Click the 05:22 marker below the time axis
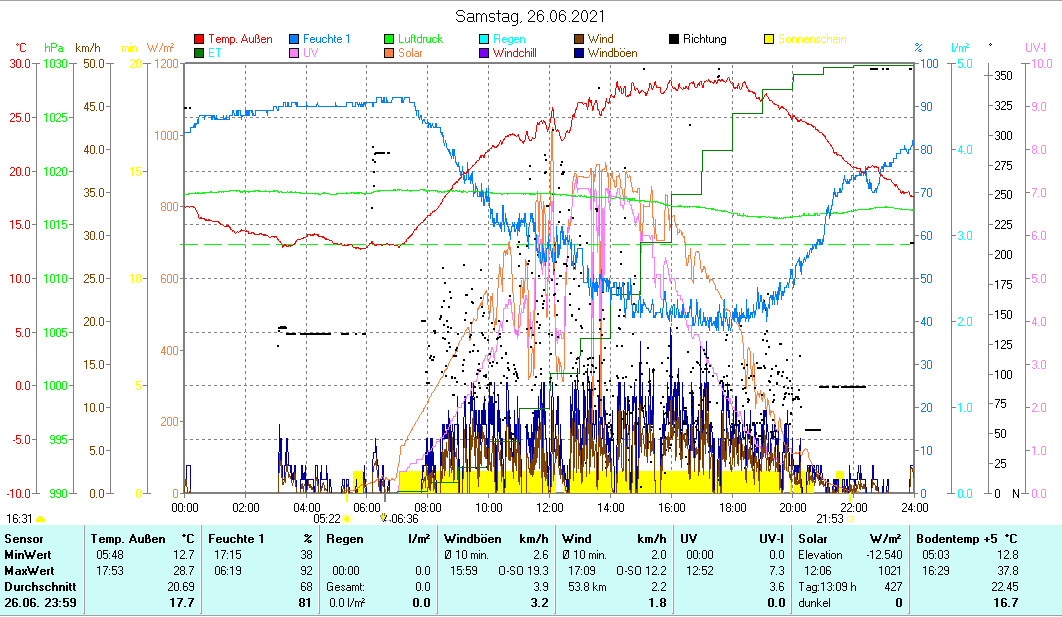 tap(327, 519)
